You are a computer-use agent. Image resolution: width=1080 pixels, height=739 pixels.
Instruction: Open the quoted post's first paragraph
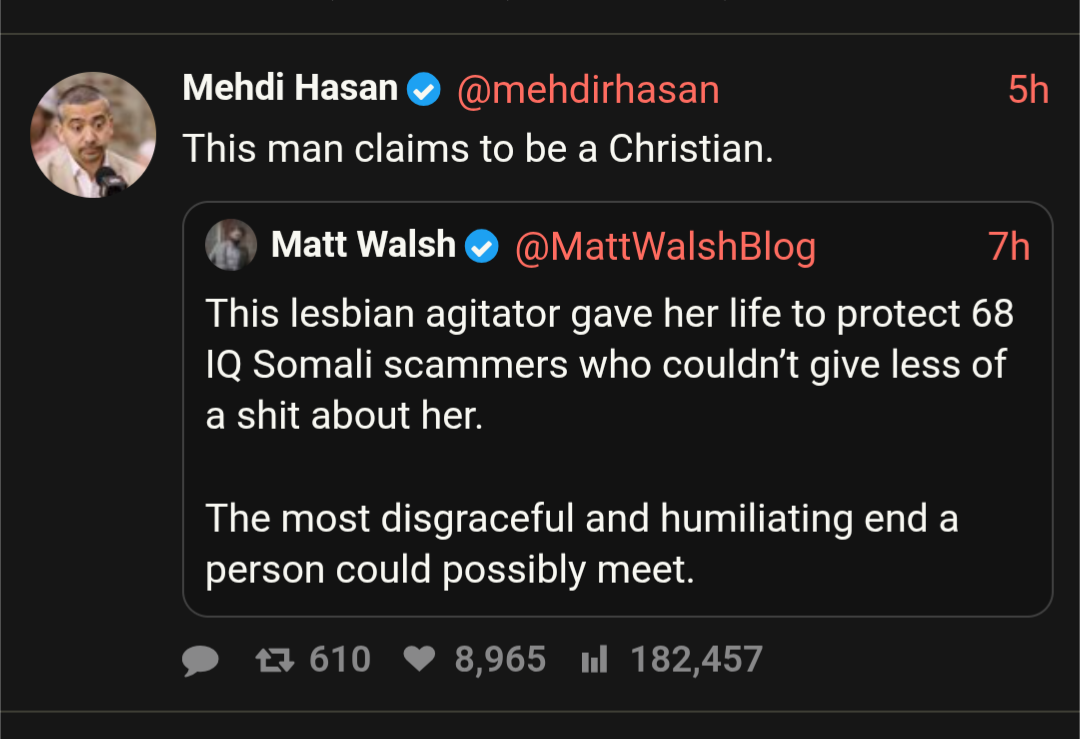(608, 364)
